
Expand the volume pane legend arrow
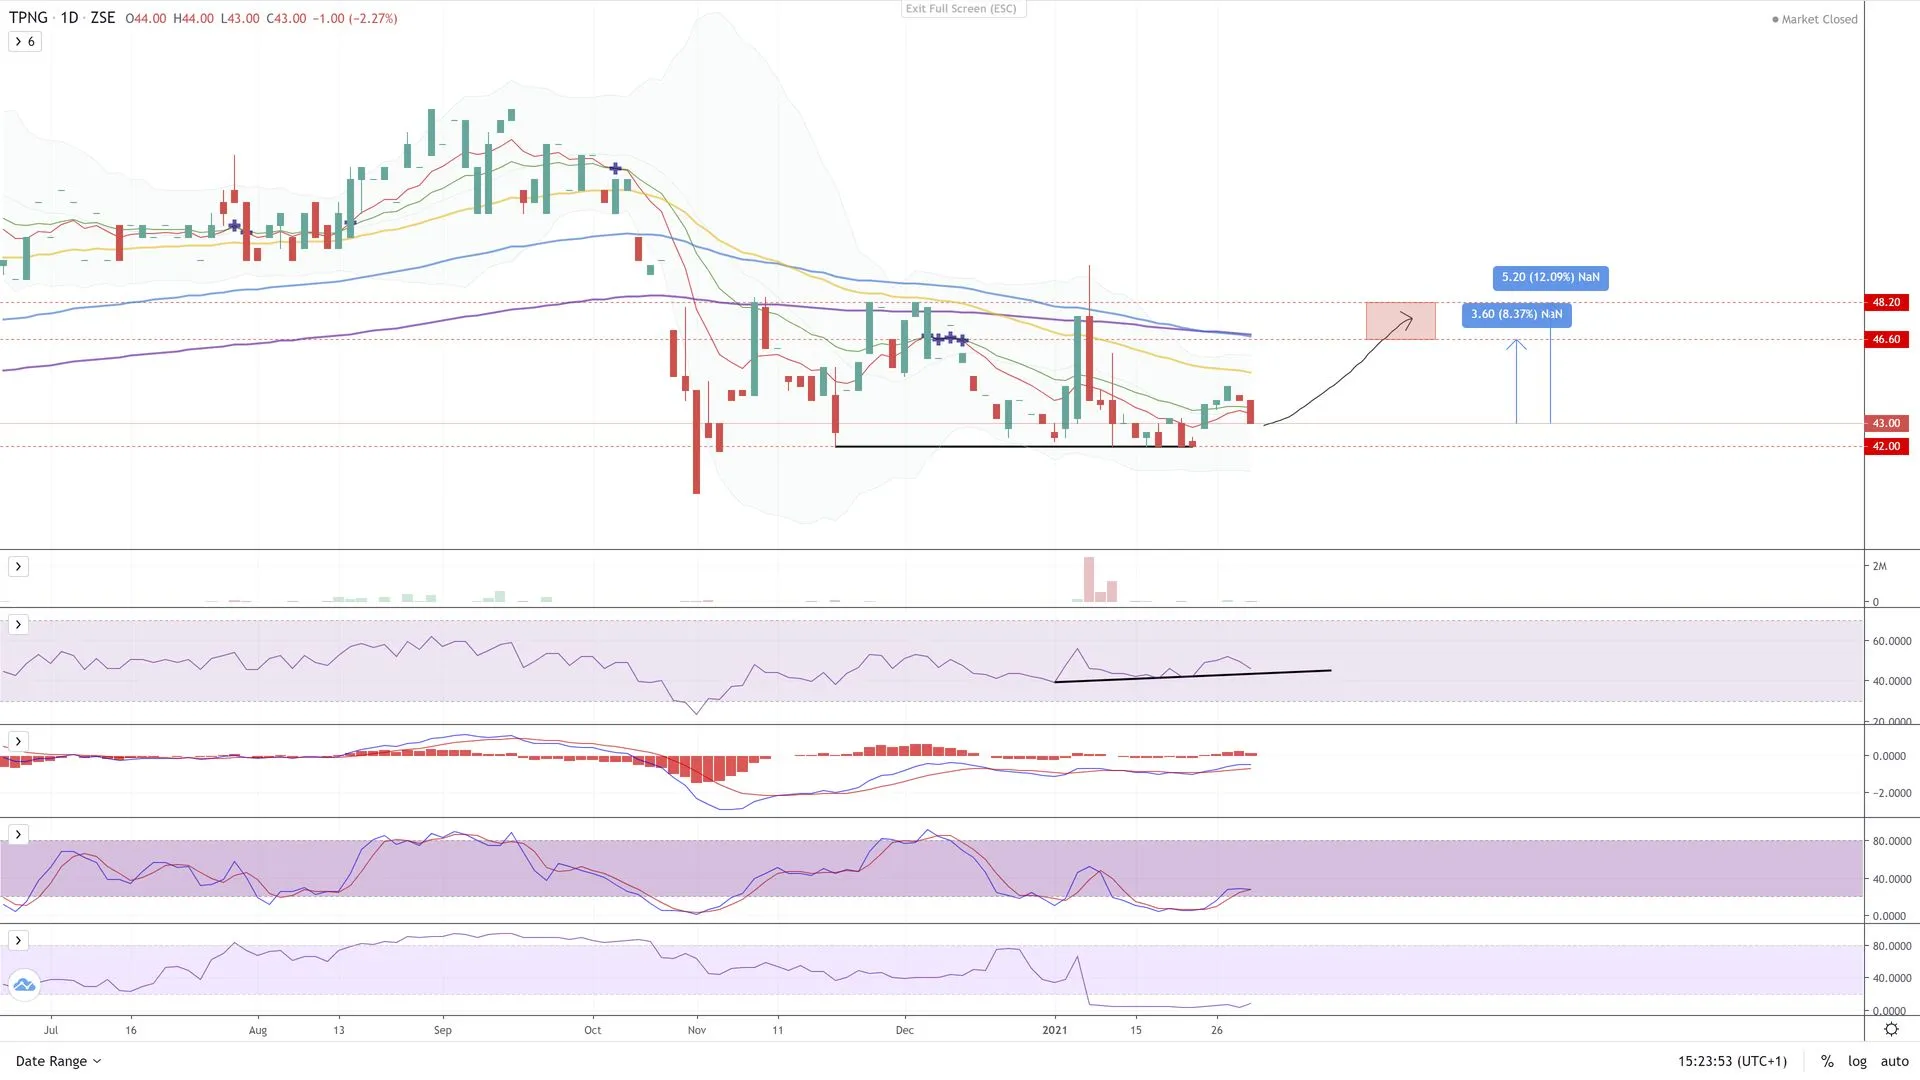(x=18, y=567)
